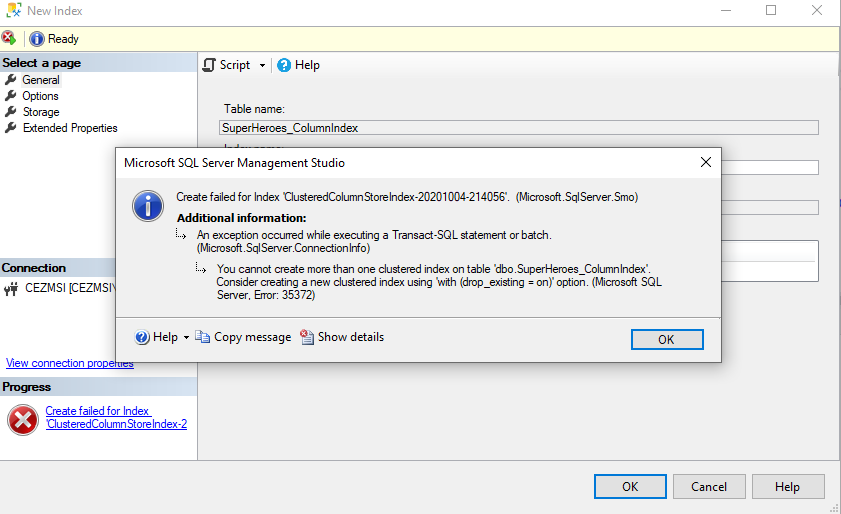Screen dimensions: 841x514
Task: Click wrench icon beside General
Action: (x=10, y=80)
